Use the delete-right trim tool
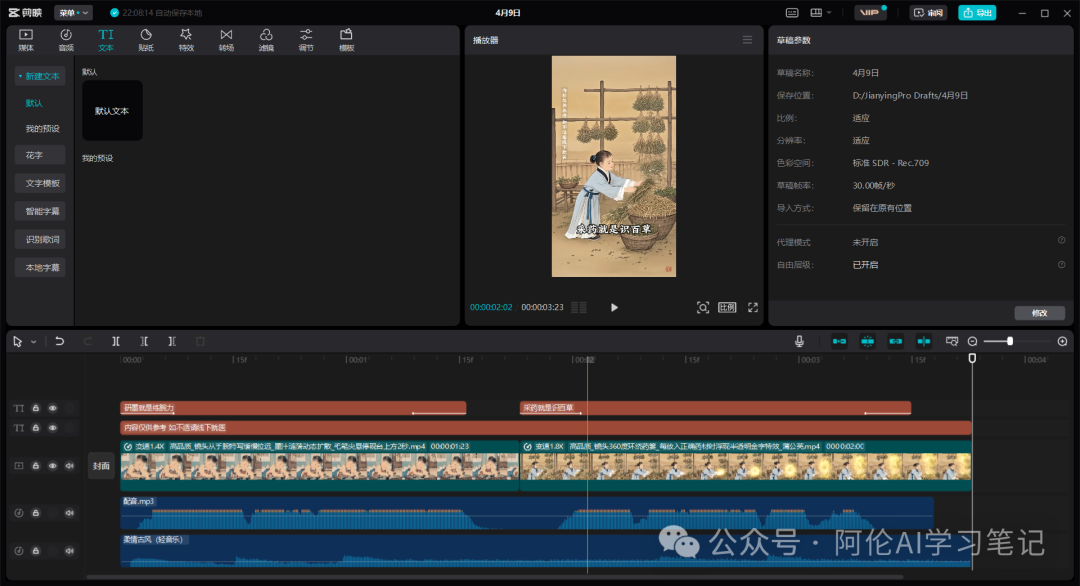This screenshot has width=1080, height=586. tap(172, 341)
